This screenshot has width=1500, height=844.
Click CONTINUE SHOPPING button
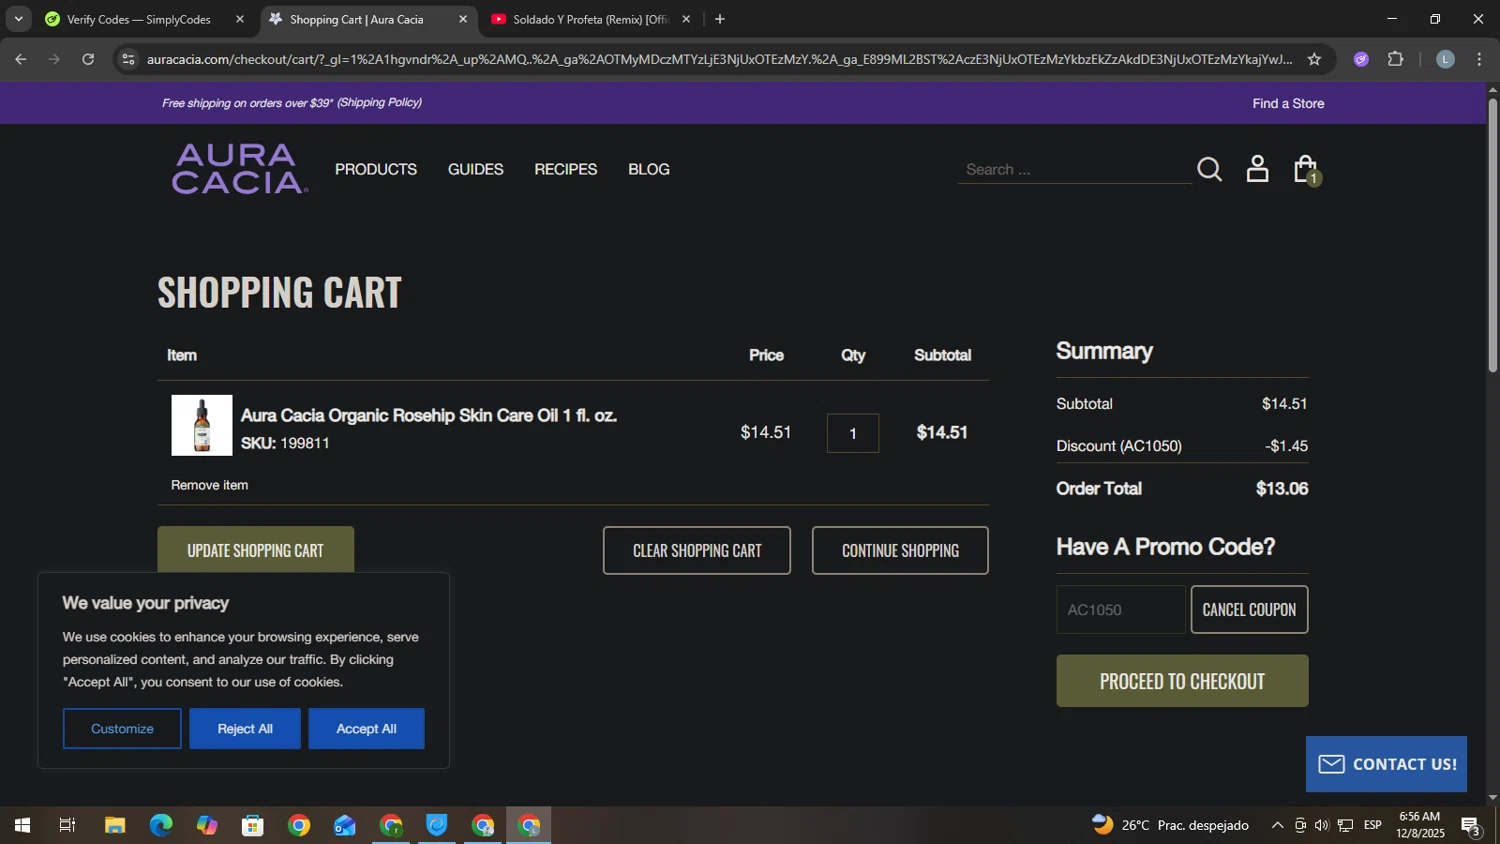click(900, 550)
